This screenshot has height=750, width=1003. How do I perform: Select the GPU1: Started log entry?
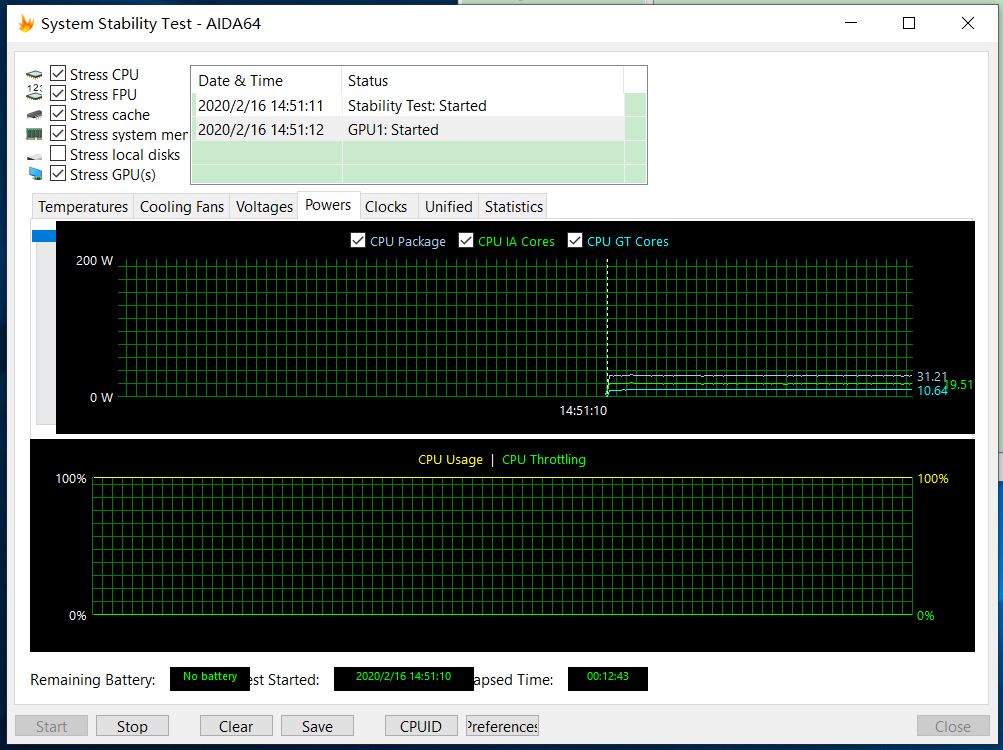tap(392, 130)
